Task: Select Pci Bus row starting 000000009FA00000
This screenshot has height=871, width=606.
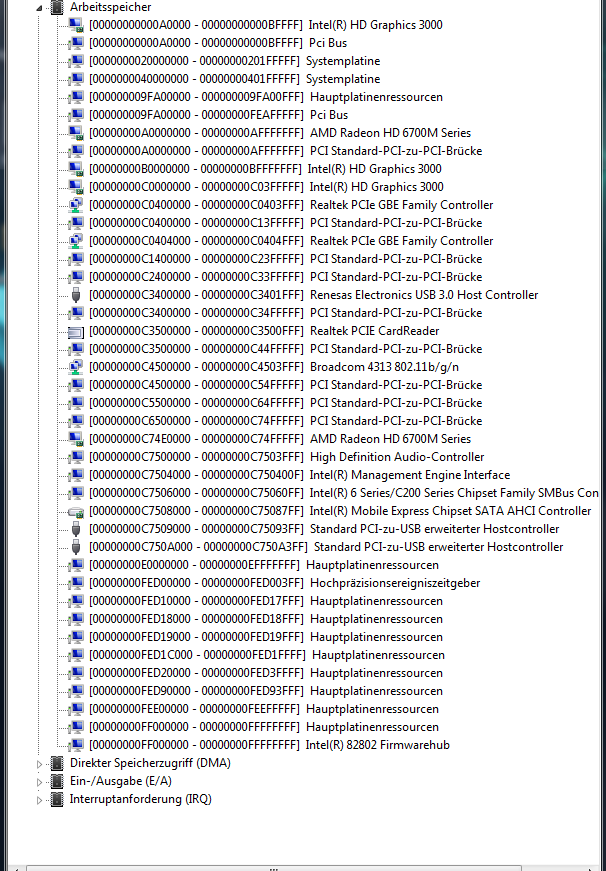Action: click(x=218, y=115)
